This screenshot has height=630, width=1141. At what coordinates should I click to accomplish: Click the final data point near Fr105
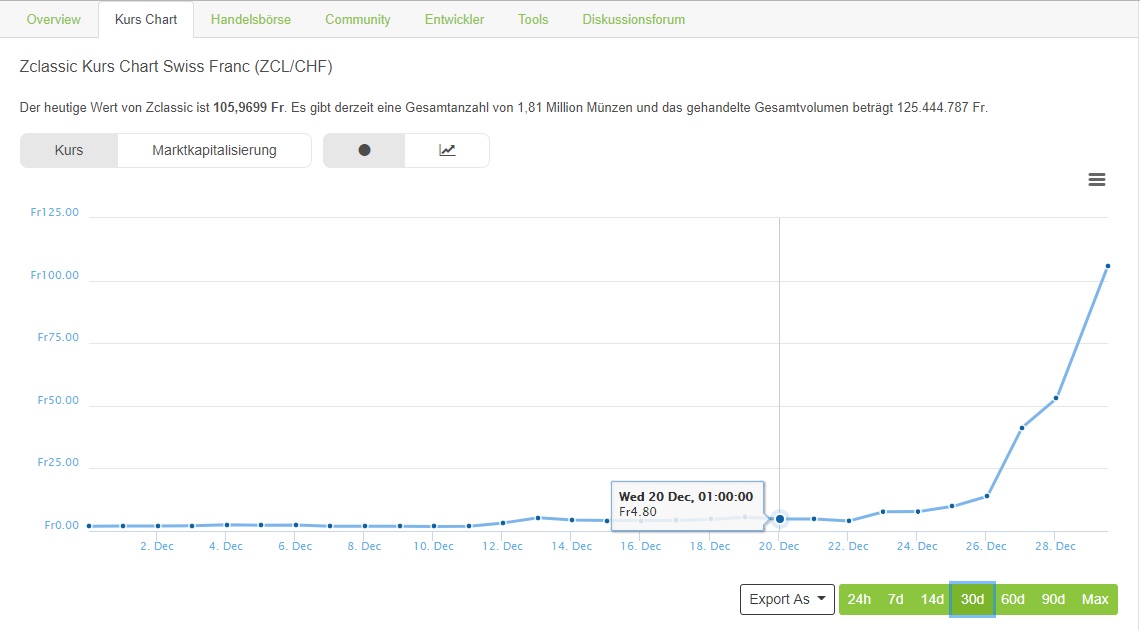pyautogui.click(x=1108, y=266)
